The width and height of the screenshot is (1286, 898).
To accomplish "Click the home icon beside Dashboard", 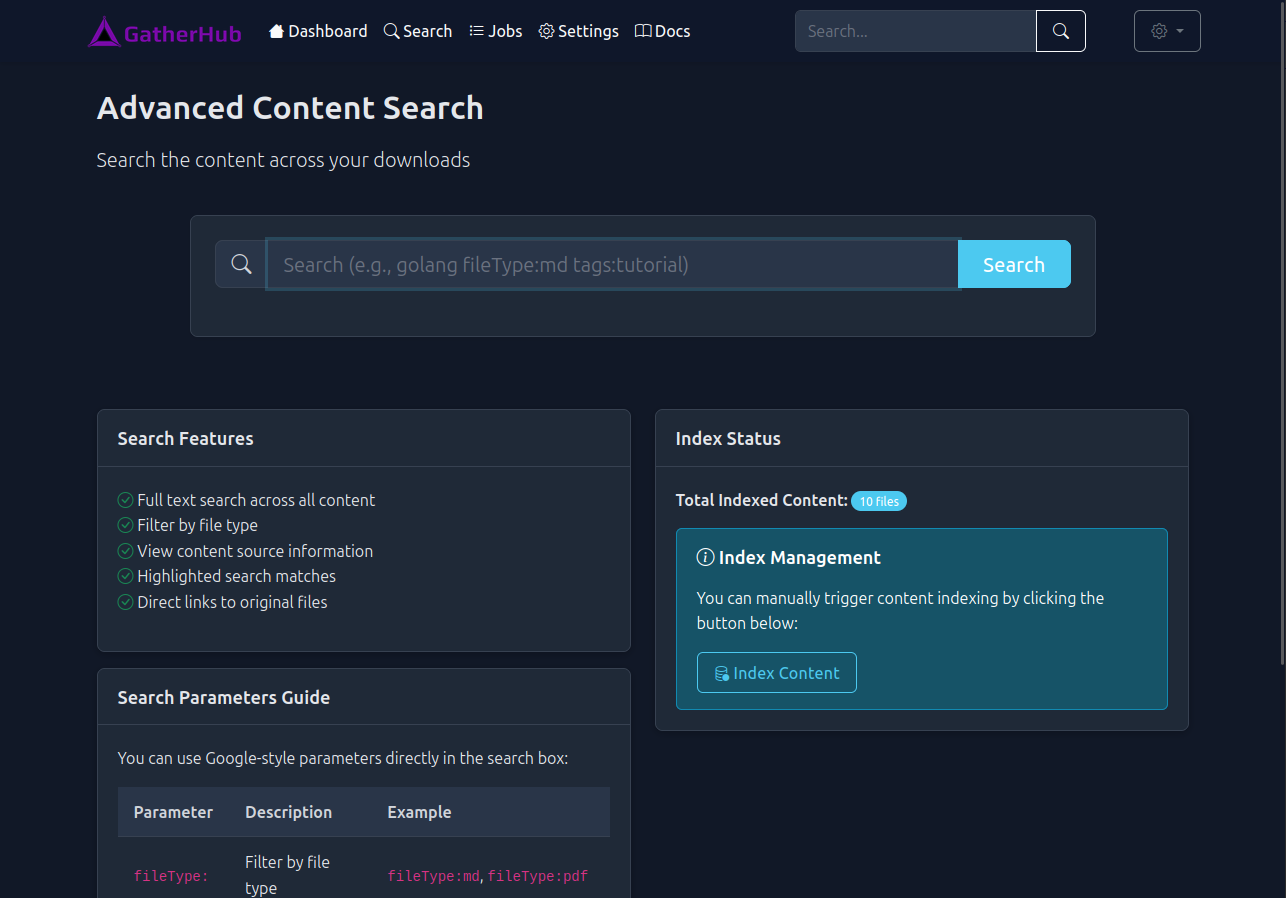I will (277, 30).
